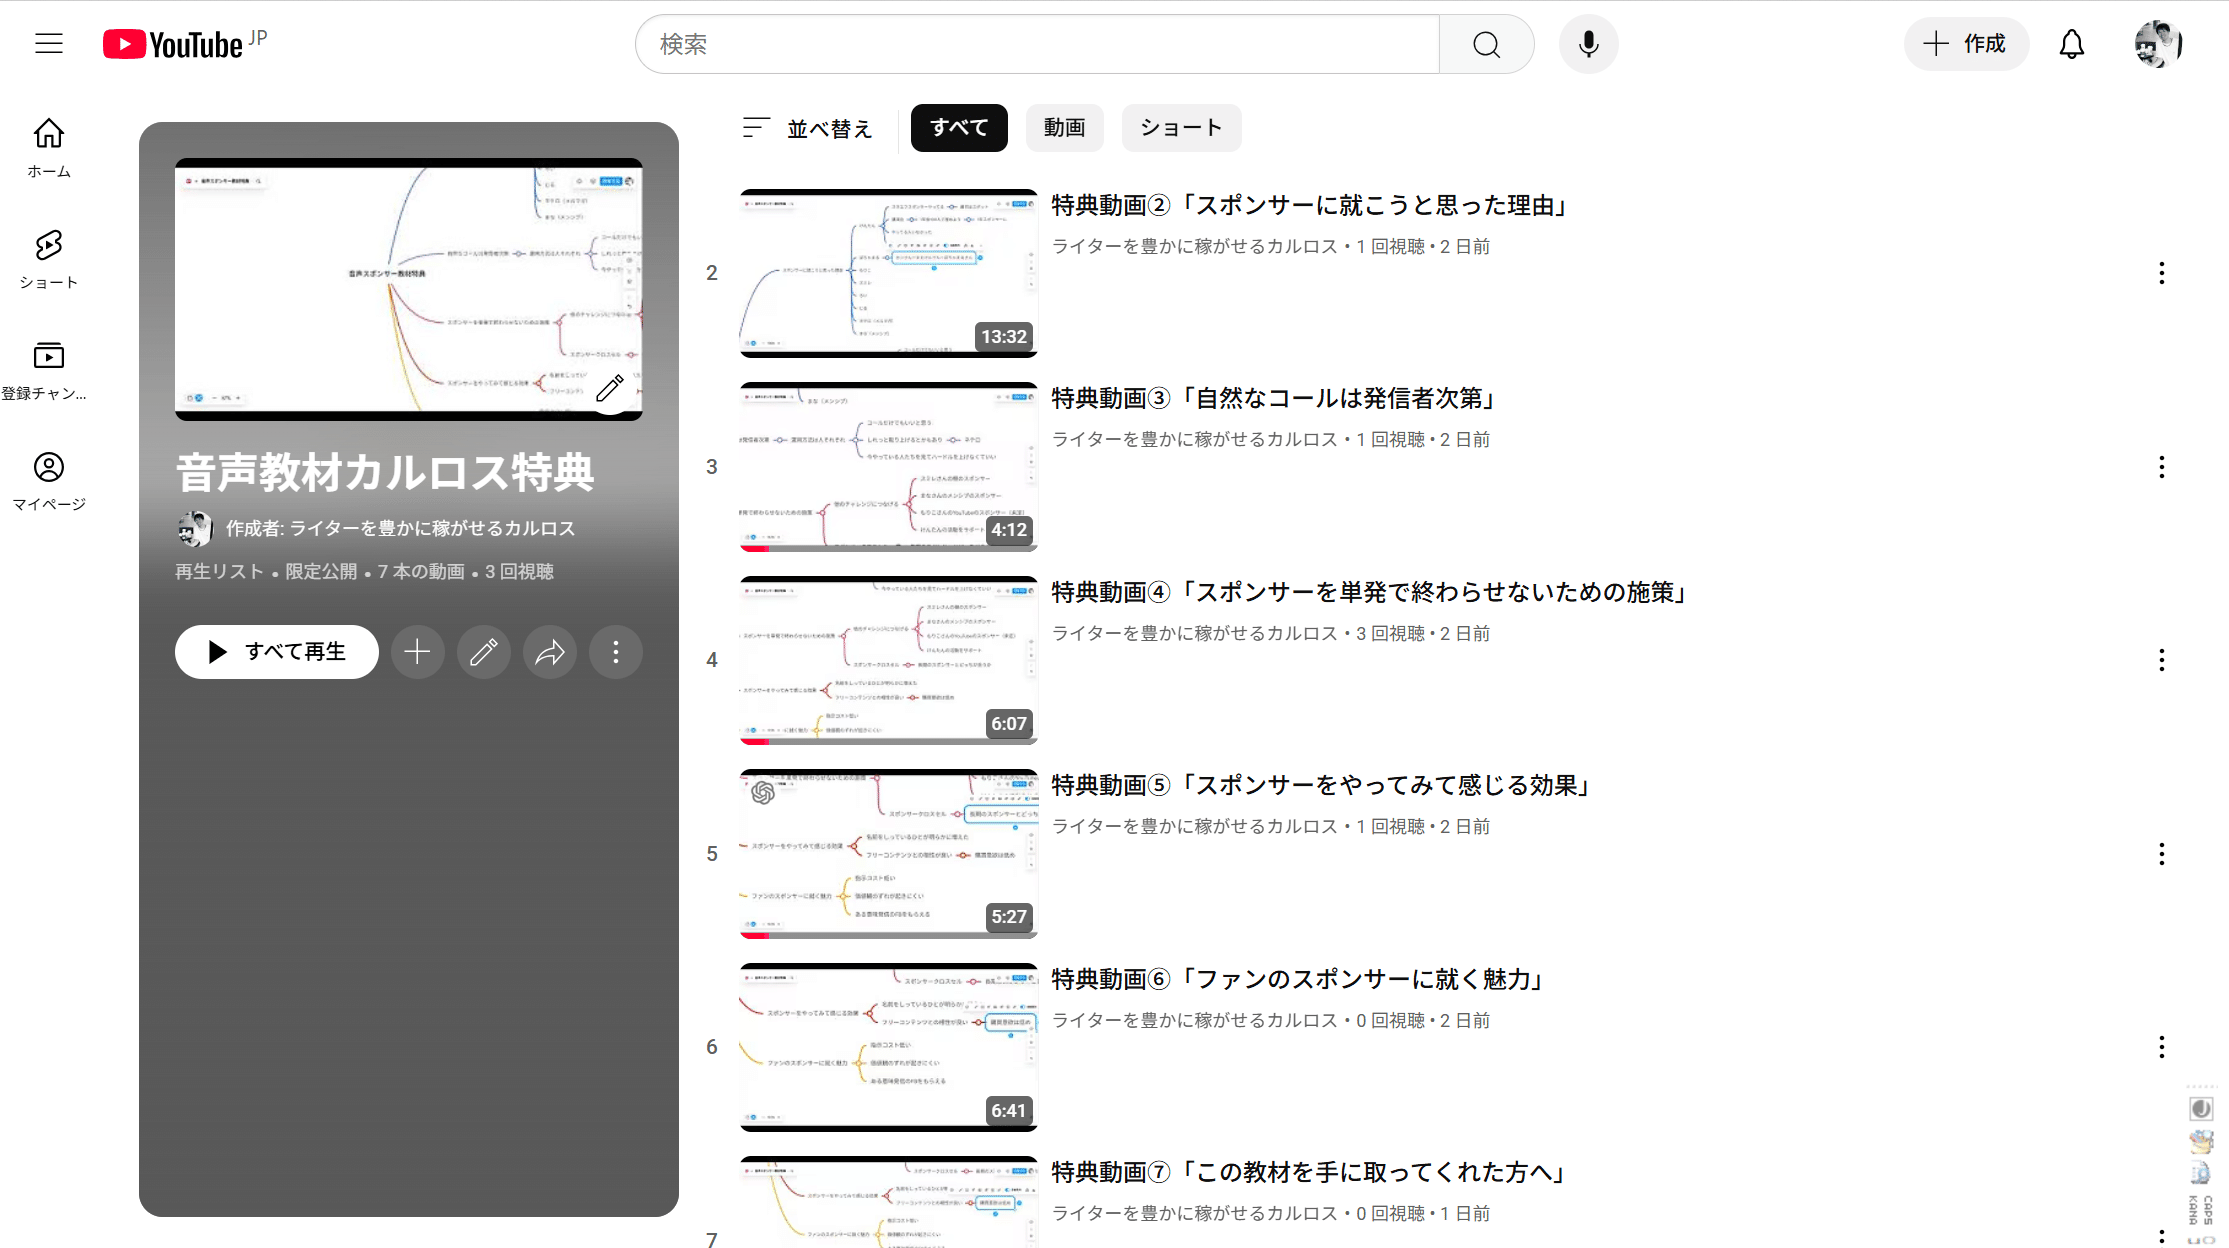Focus the 検索 search field

coord(1037,44)
